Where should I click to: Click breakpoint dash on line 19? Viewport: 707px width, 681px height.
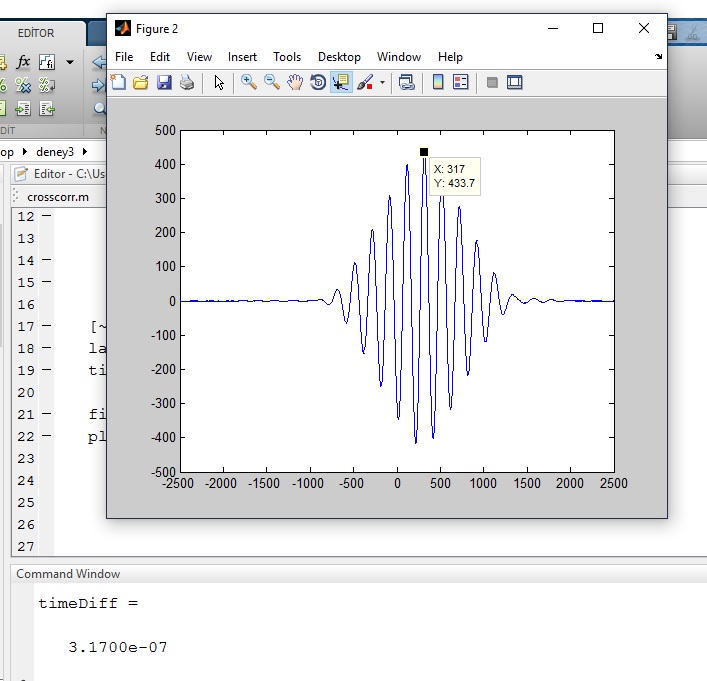(46, 369)
